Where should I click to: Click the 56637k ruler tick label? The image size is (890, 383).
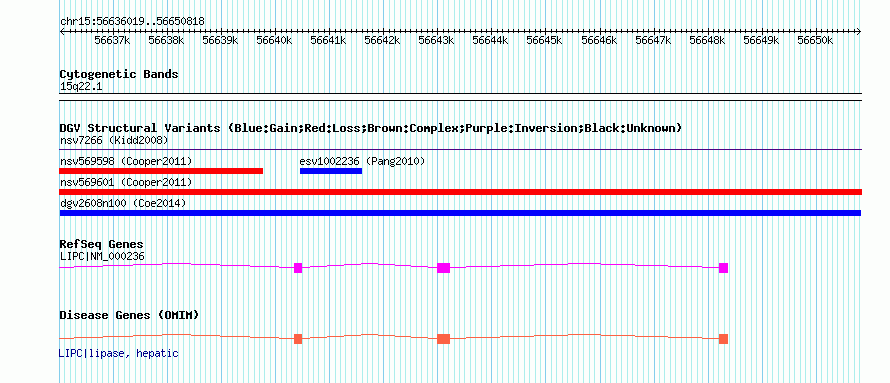112,41
